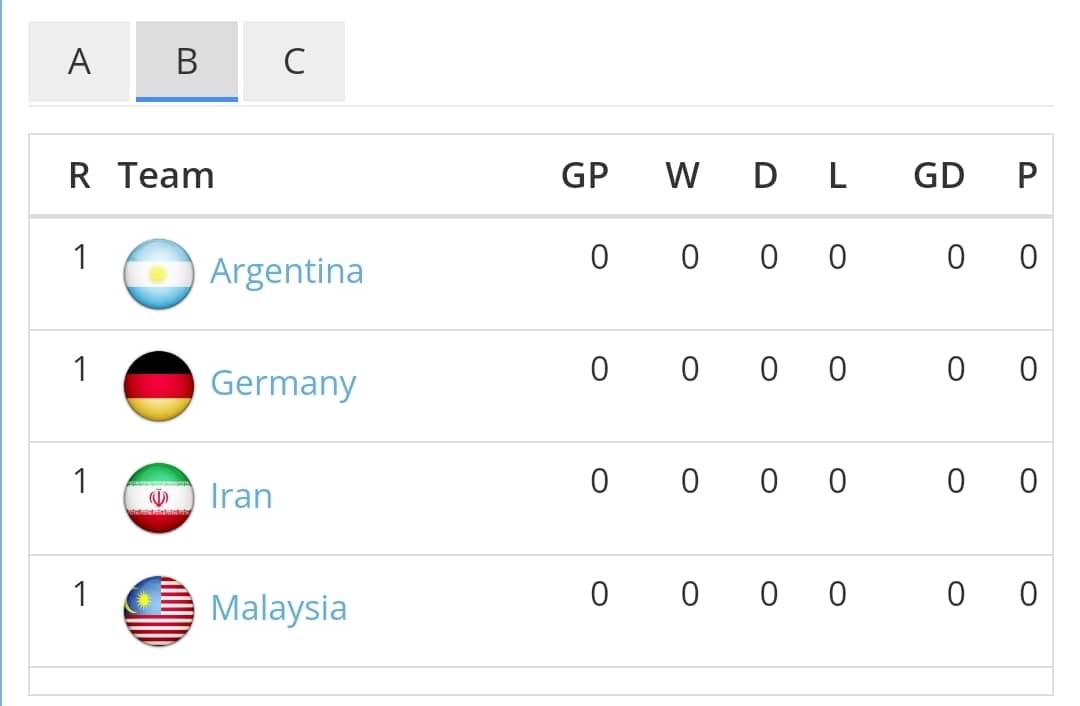Image resolution: width=1080 pixels, height=706 pixels.
Task: Open the Germany team link
Action: (x=283, y=384)
